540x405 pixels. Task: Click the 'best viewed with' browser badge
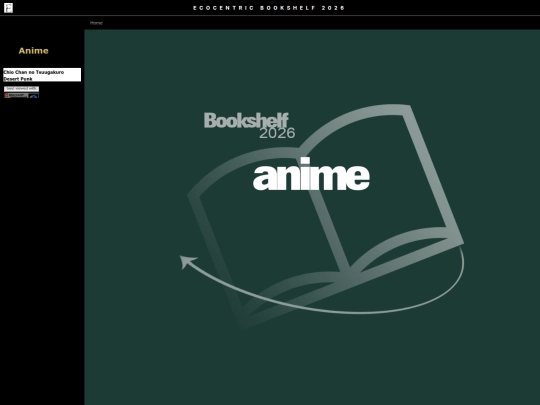click(21, 92)
